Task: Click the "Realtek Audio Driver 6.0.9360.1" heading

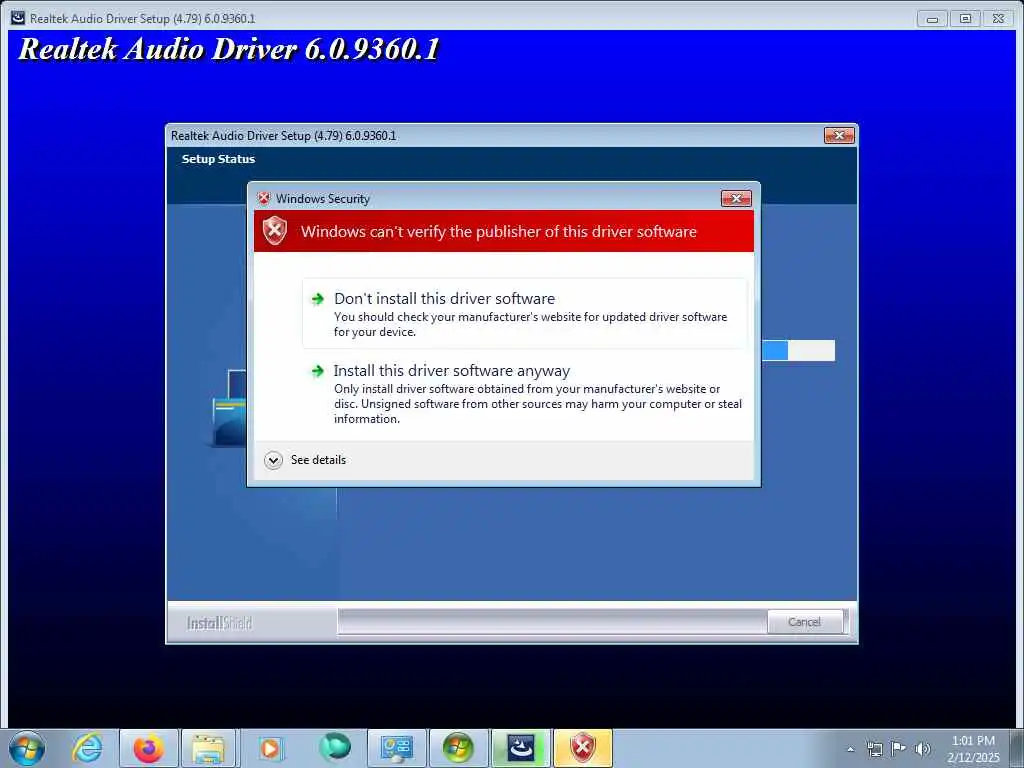Action: click(x=229, y=49)
